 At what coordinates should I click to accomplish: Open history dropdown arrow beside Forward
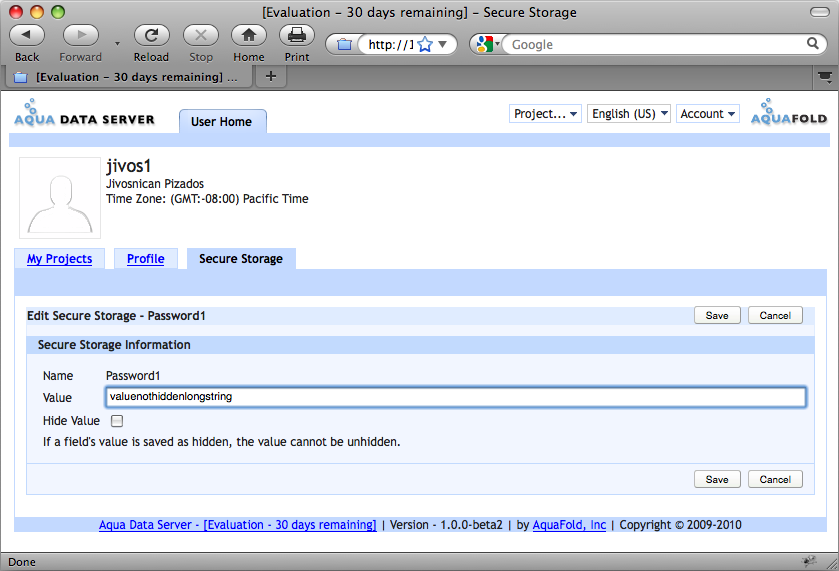click(117, 44)
